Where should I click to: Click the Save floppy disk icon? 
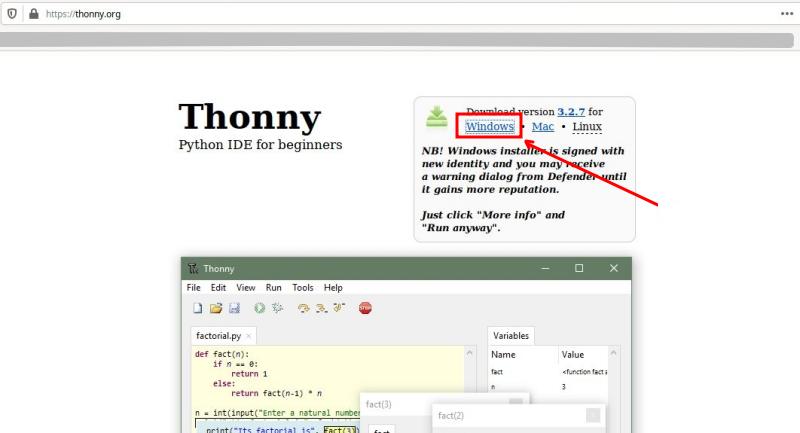click(234, 309)
